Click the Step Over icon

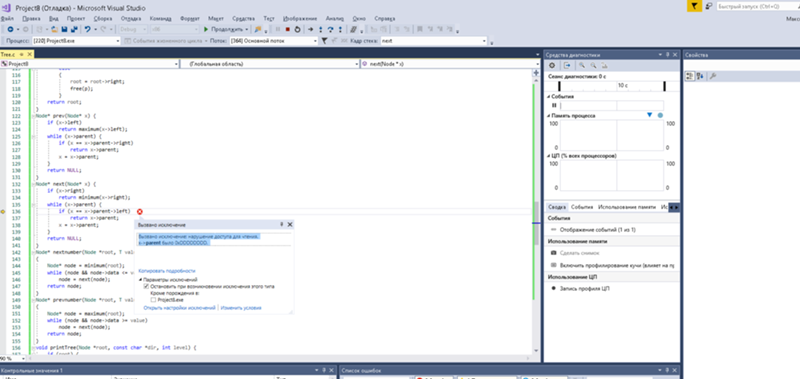[x=330, y=30]
